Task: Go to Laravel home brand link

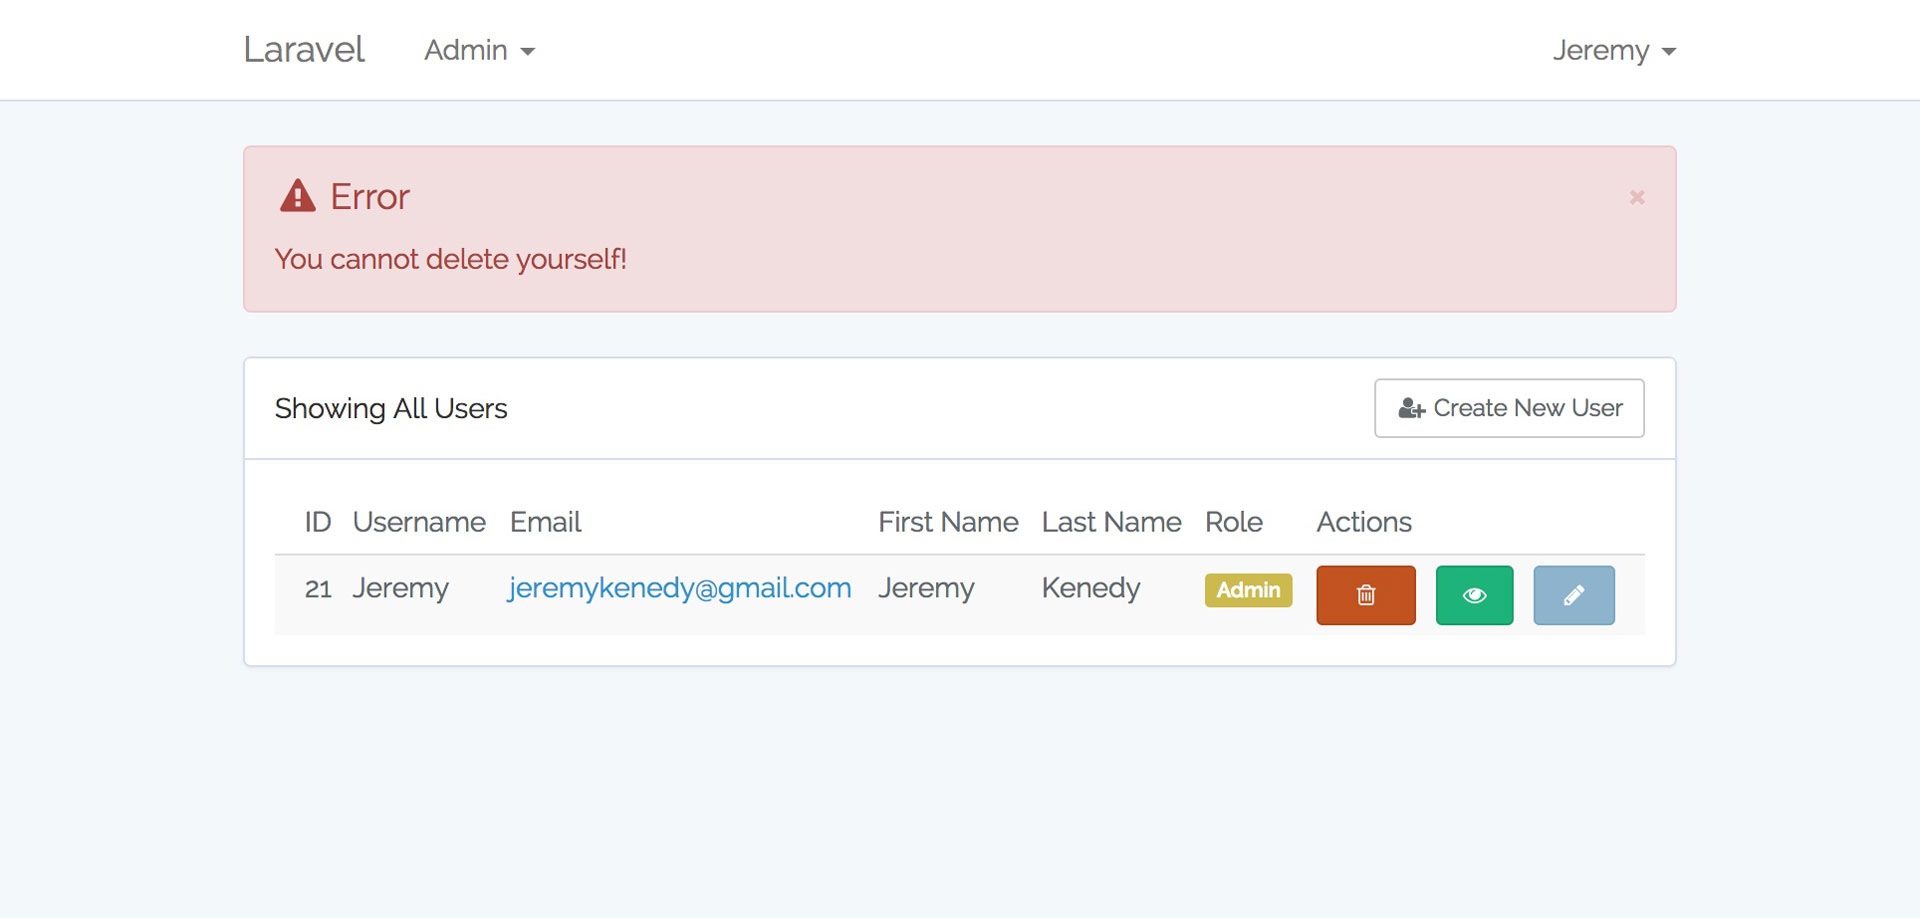Action: (304, 49)
